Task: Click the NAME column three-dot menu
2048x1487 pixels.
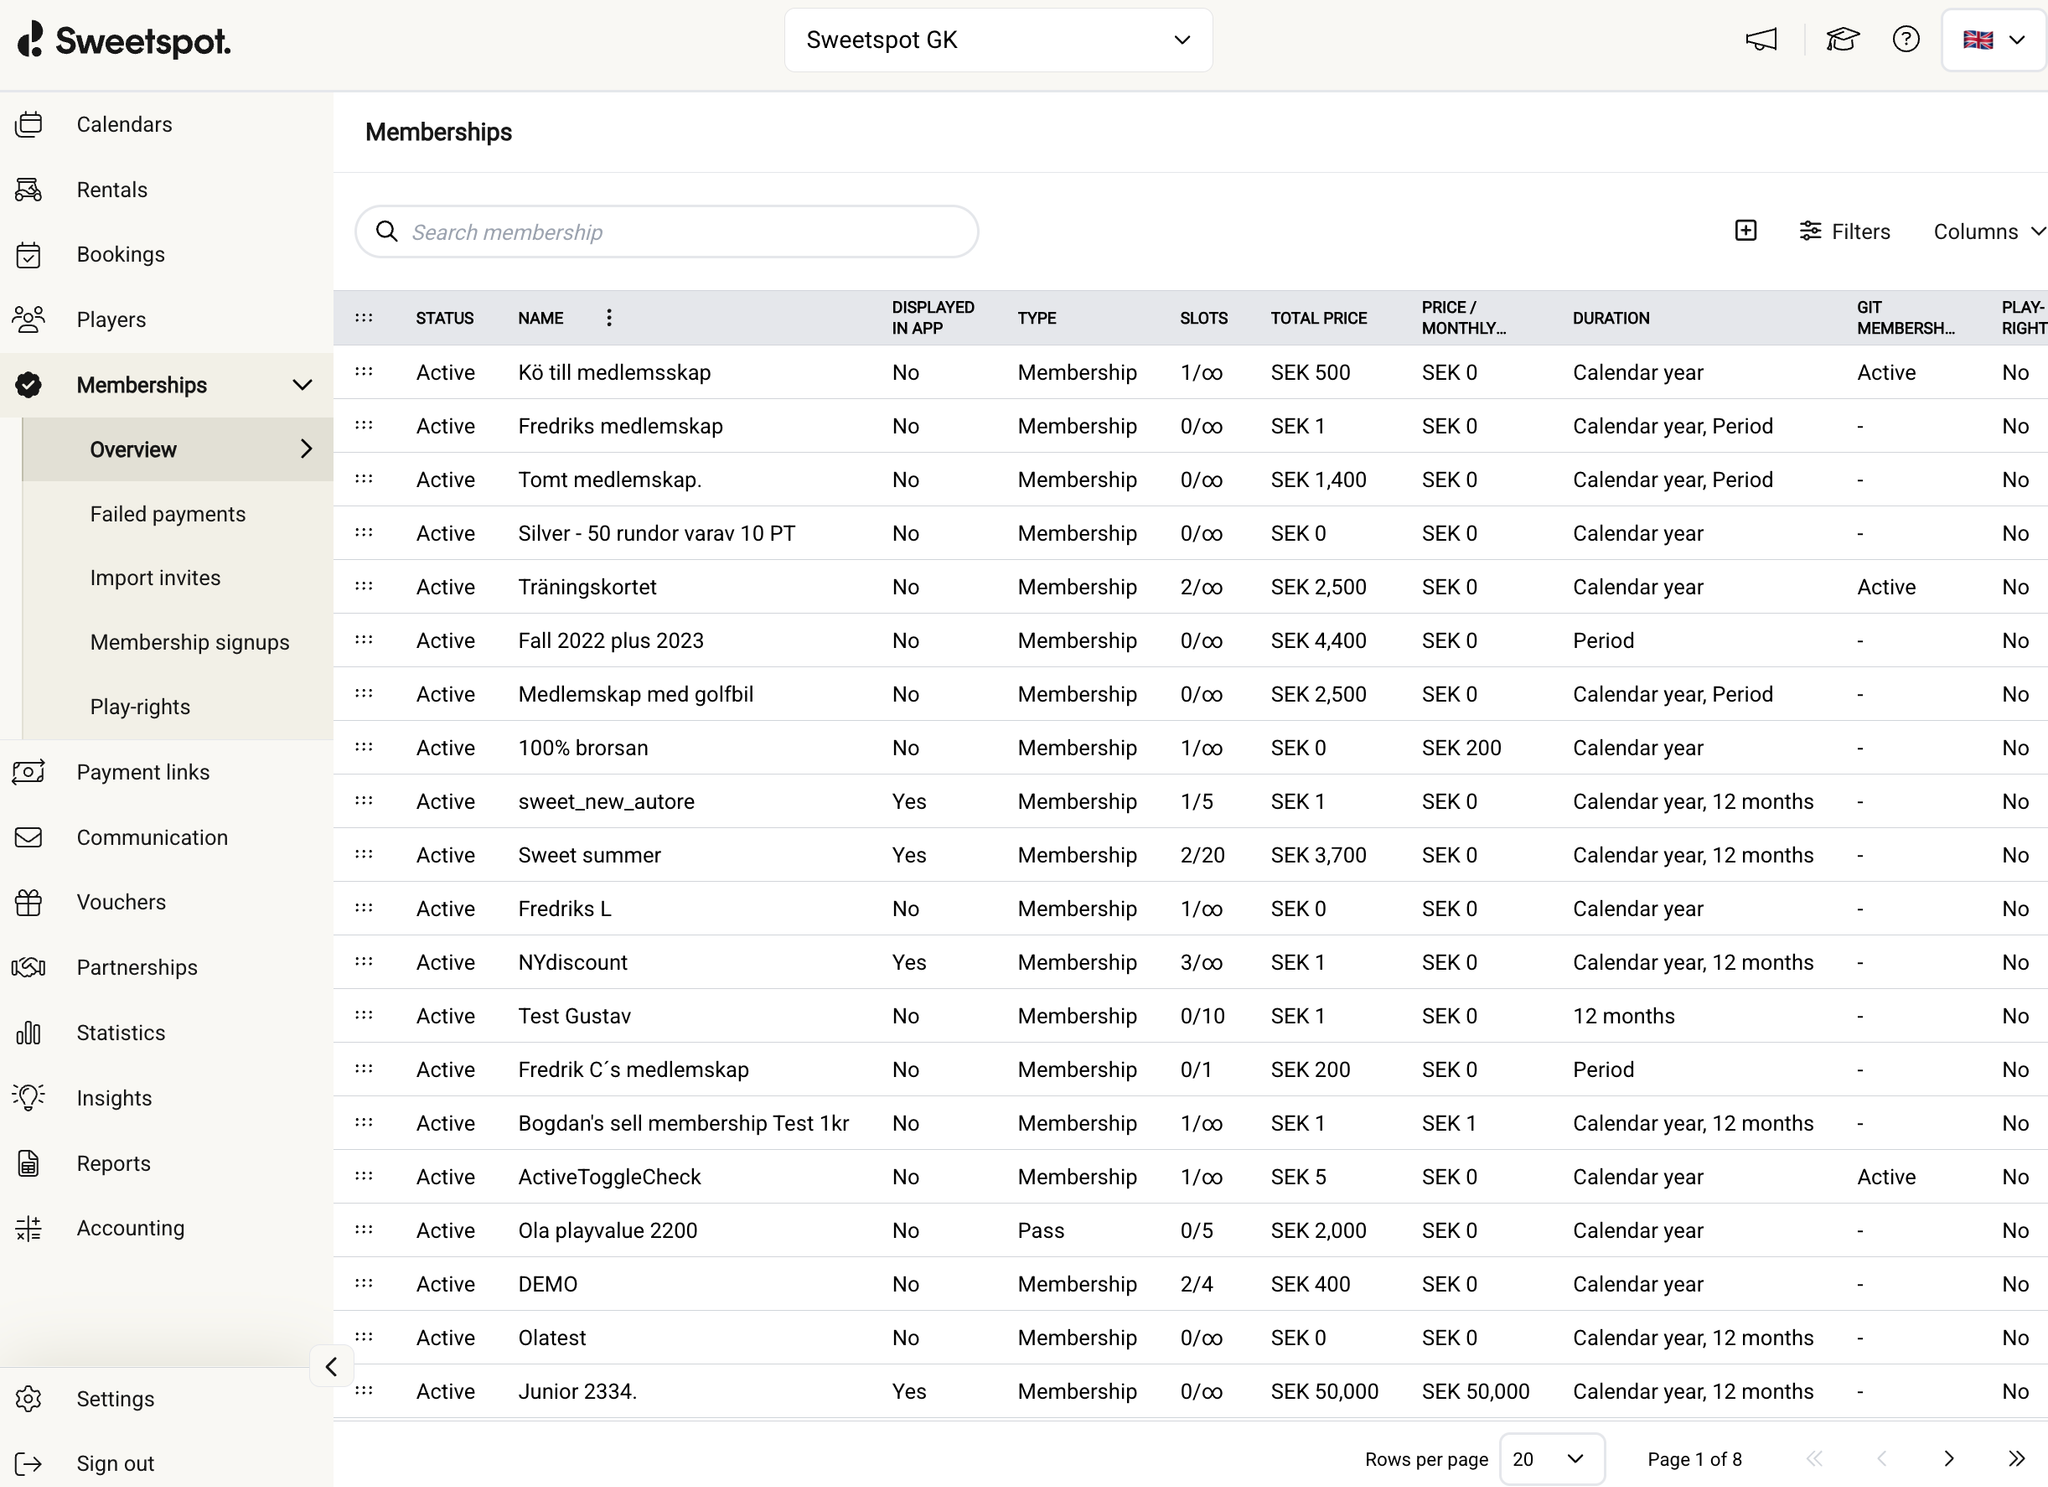Action: [609, 318]
